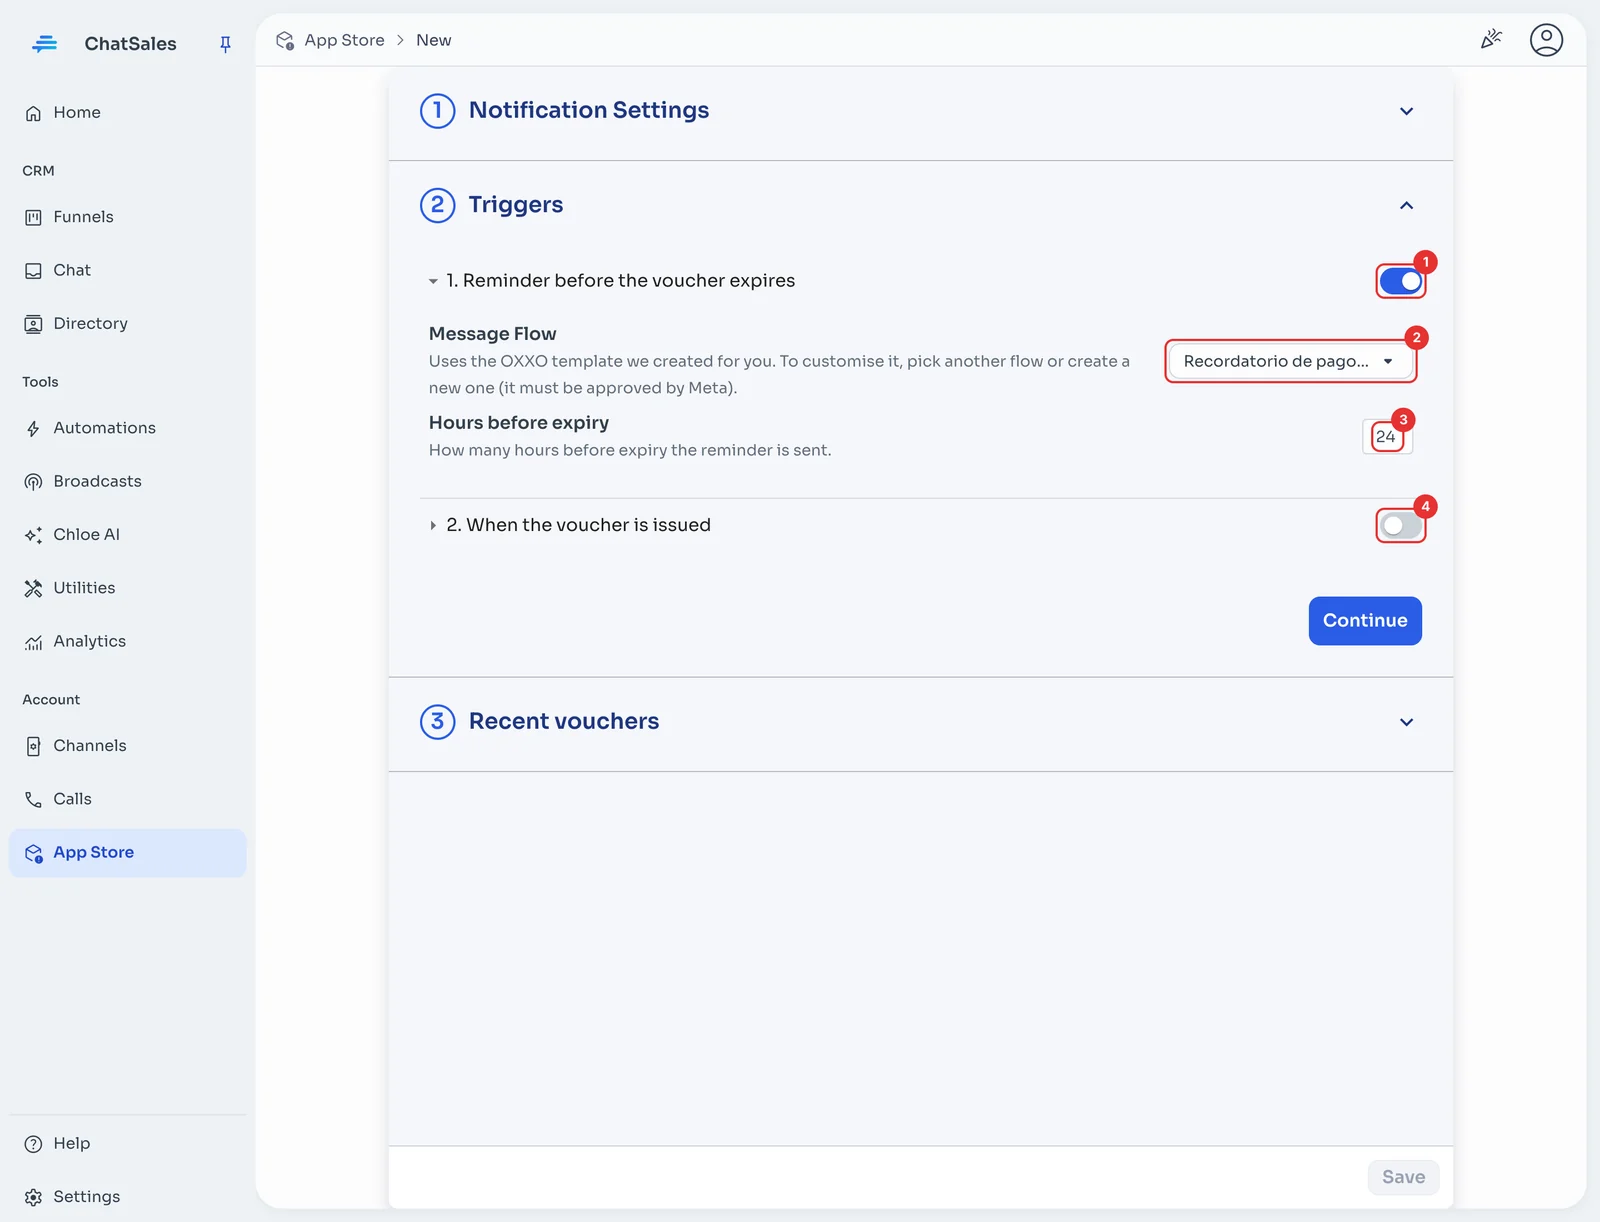Viewport: 1600px width, 1222px height.
Task: Click the Continue button
Action: point(1365,621)
